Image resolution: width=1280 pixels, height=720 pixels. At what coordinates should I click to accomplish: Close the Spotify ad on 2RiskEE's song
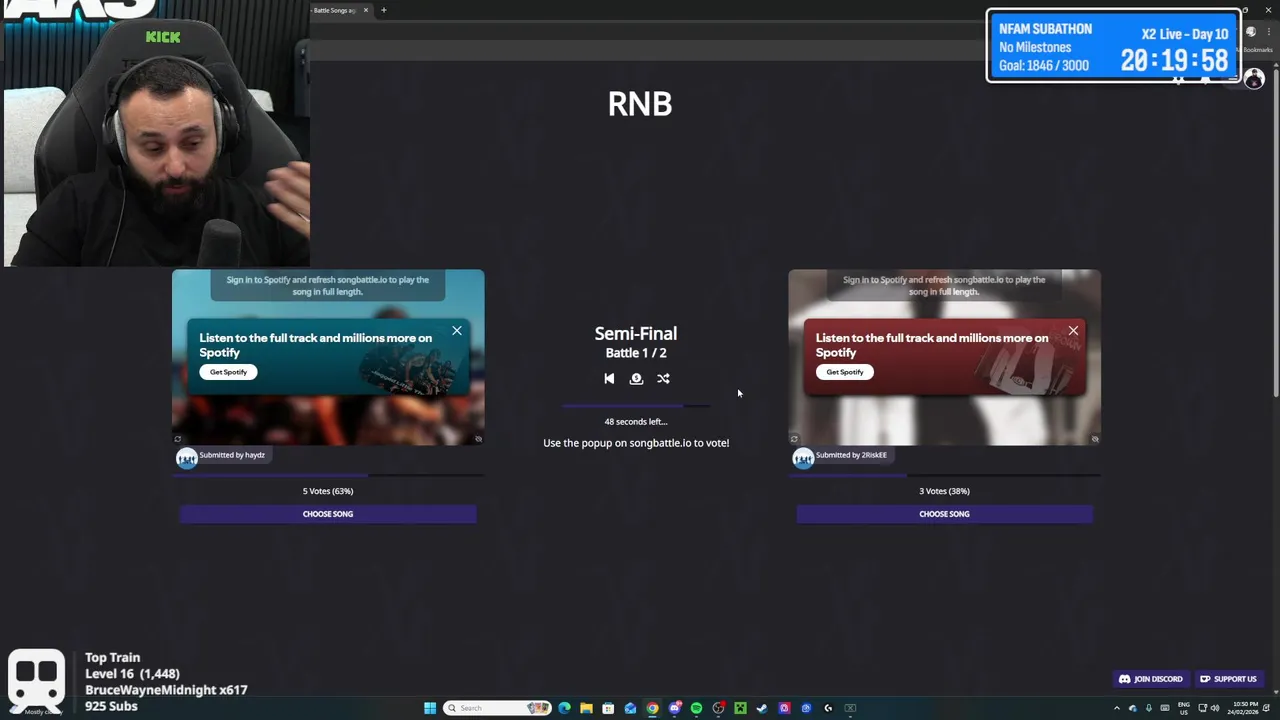coord(1073,330)
